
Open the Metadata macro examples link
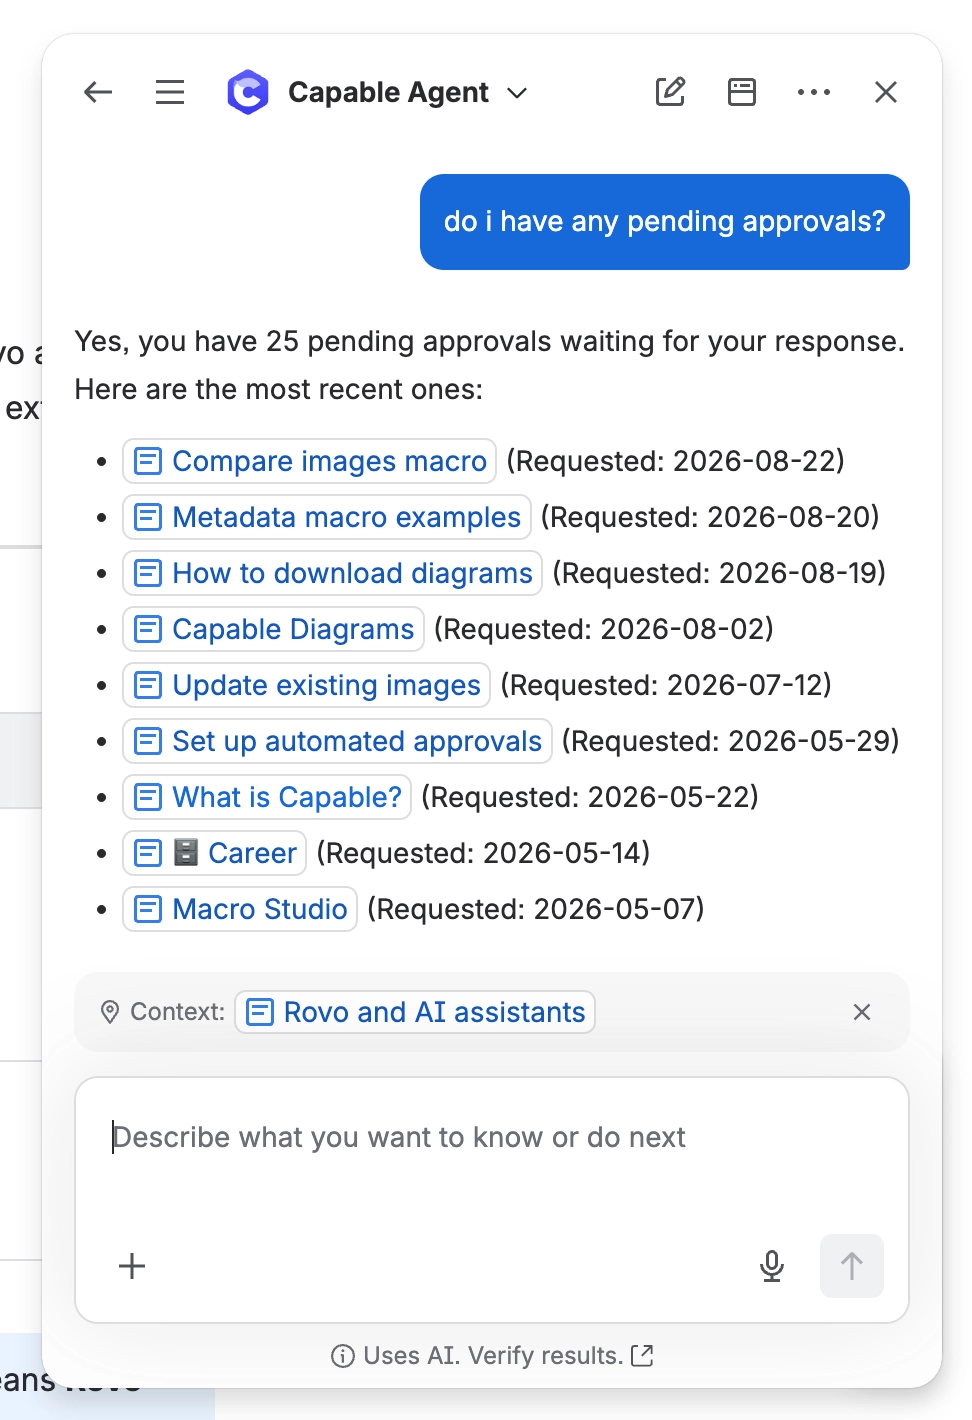pos(327,517)
